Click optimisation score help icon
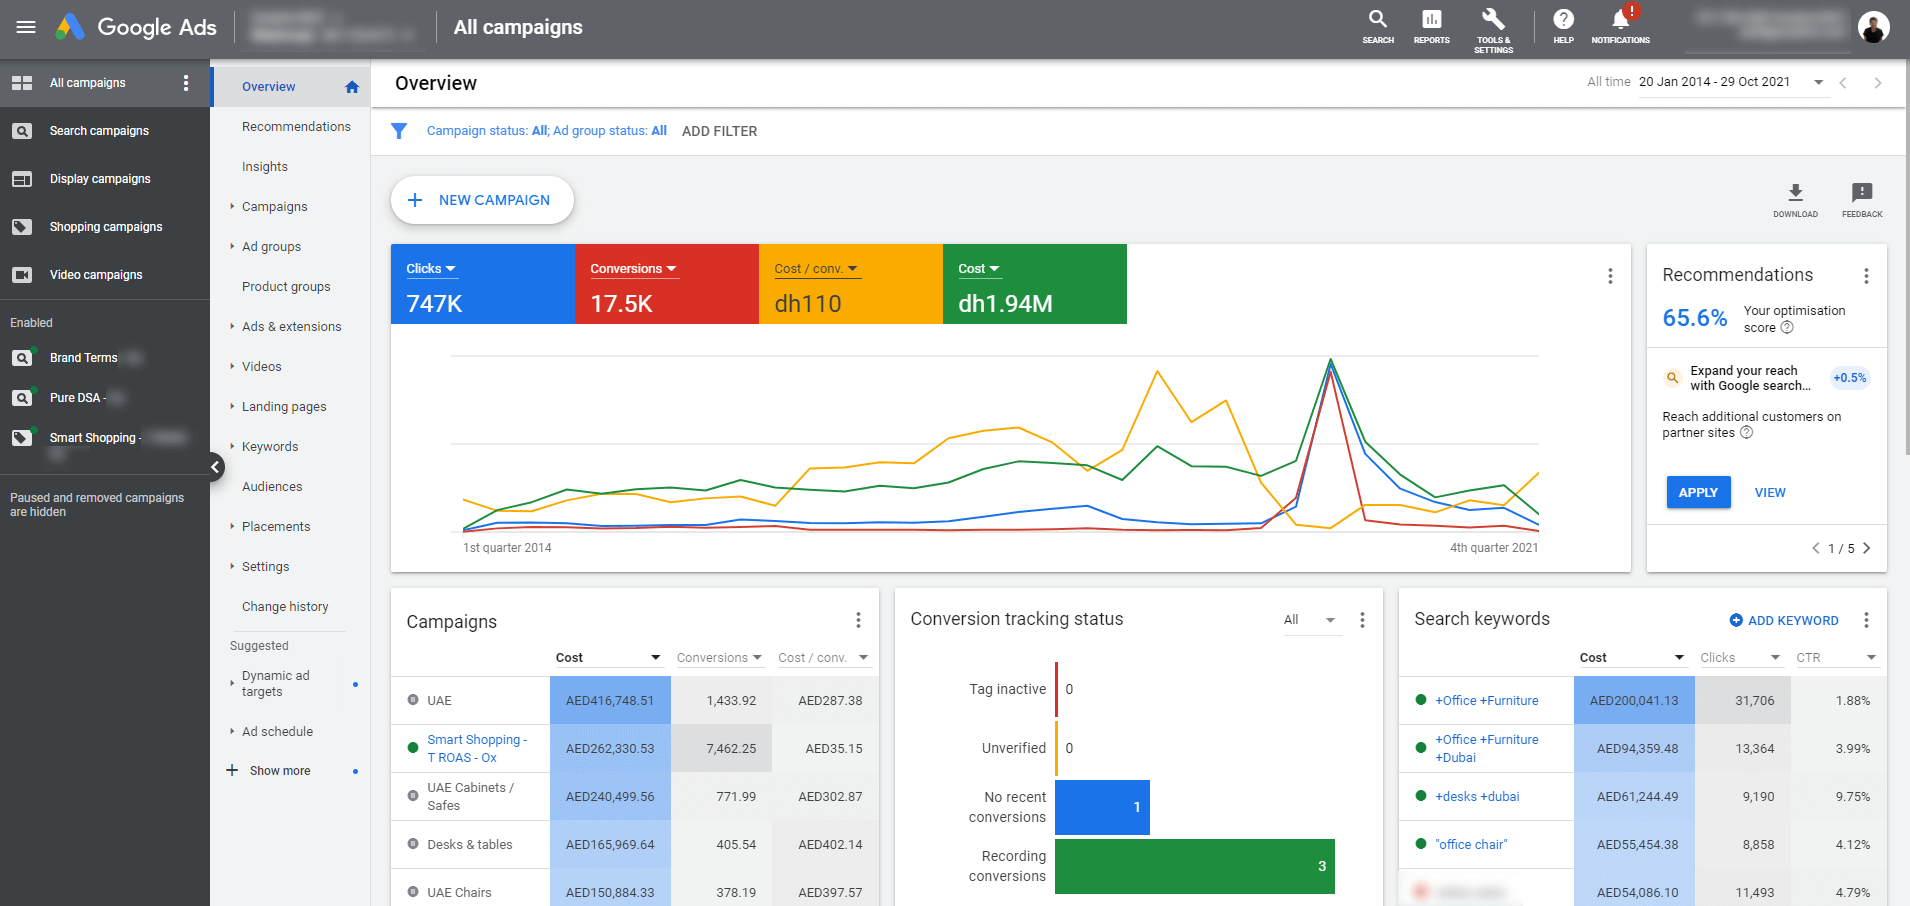 pos(1787,328)
